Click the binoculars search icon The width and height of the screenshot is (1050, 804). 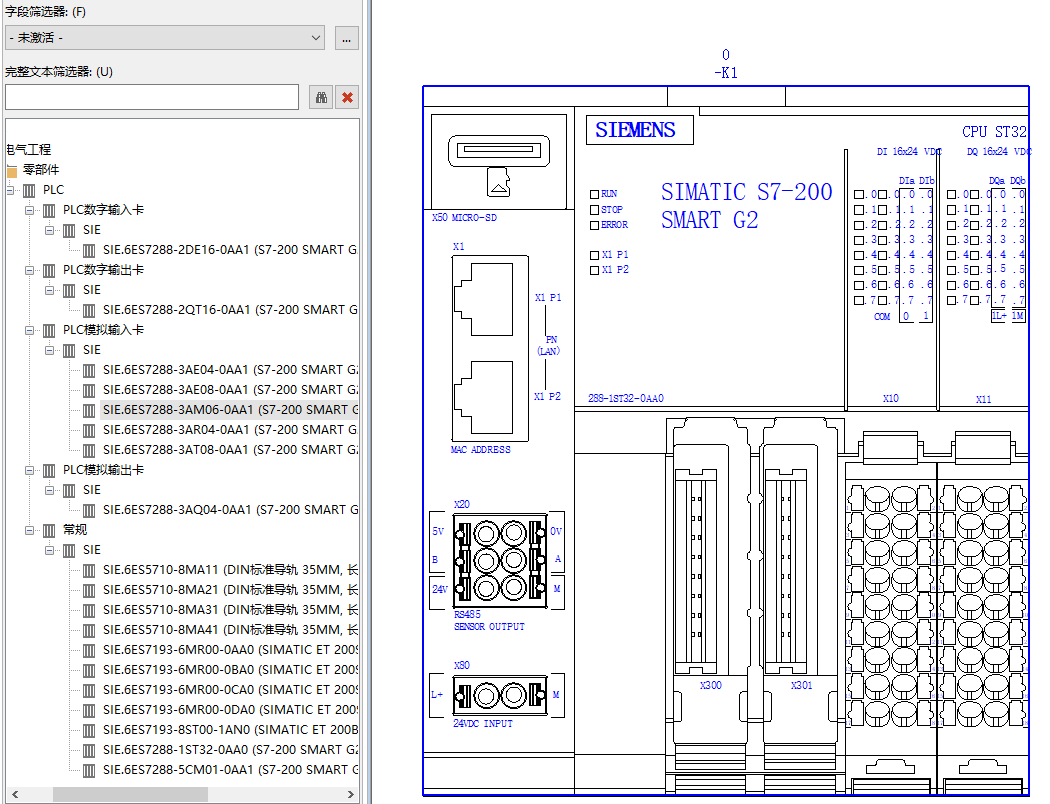tap(321, 98)
